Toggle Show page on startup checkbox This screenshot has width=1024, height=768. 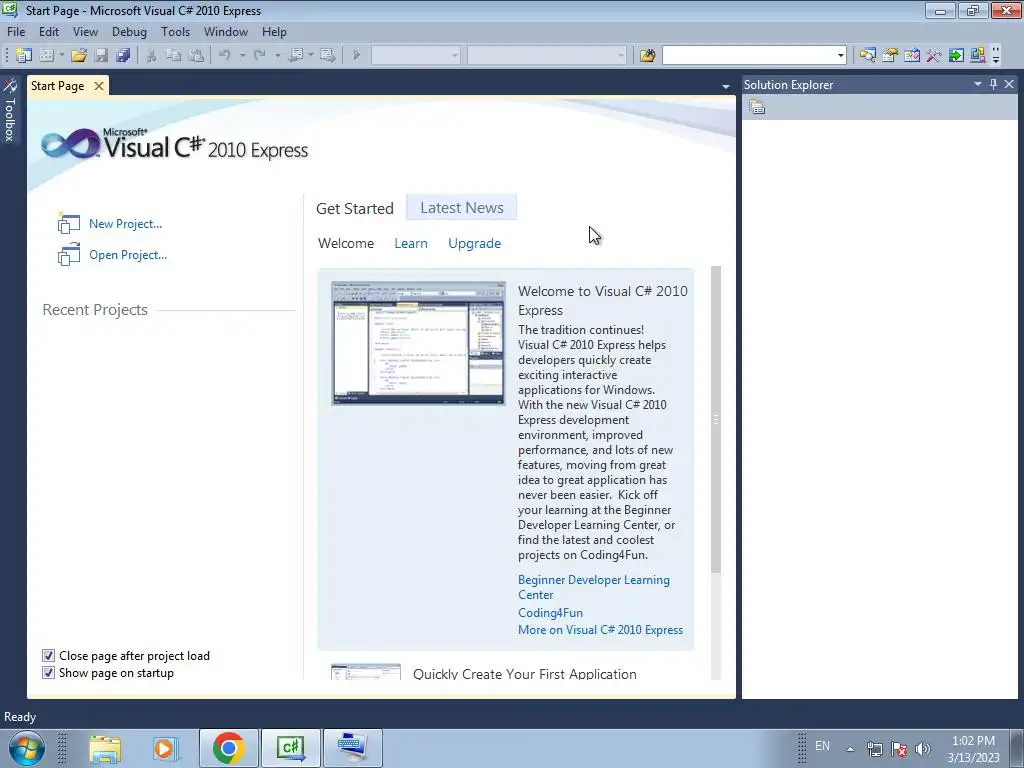point(48,673)
